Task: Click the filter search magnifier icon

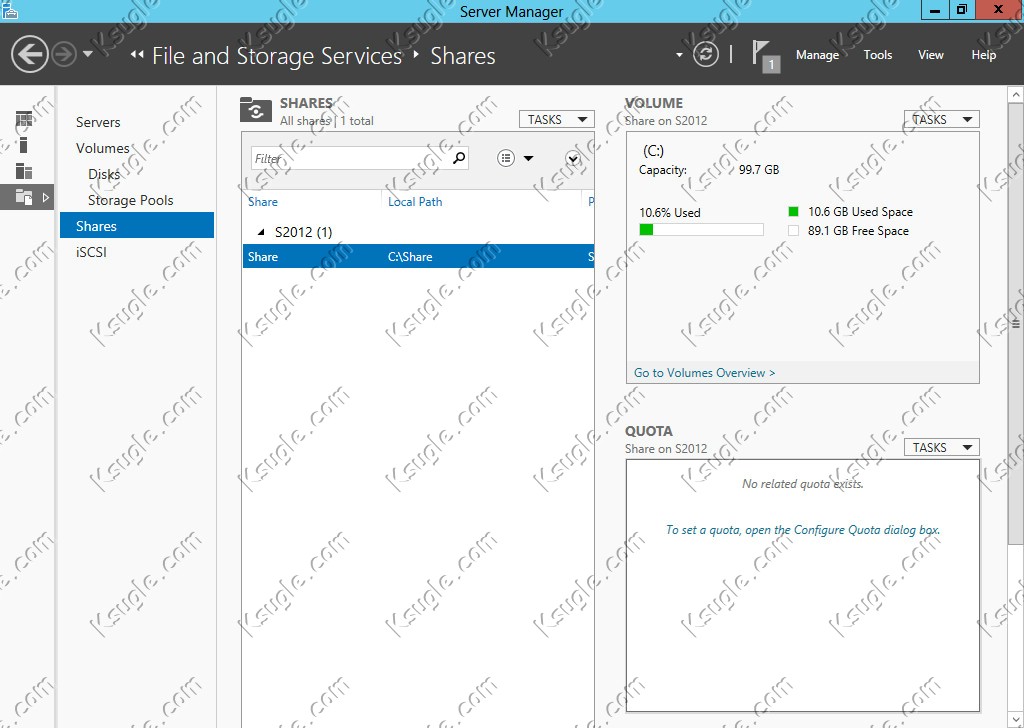Action: tap(459, 157)
